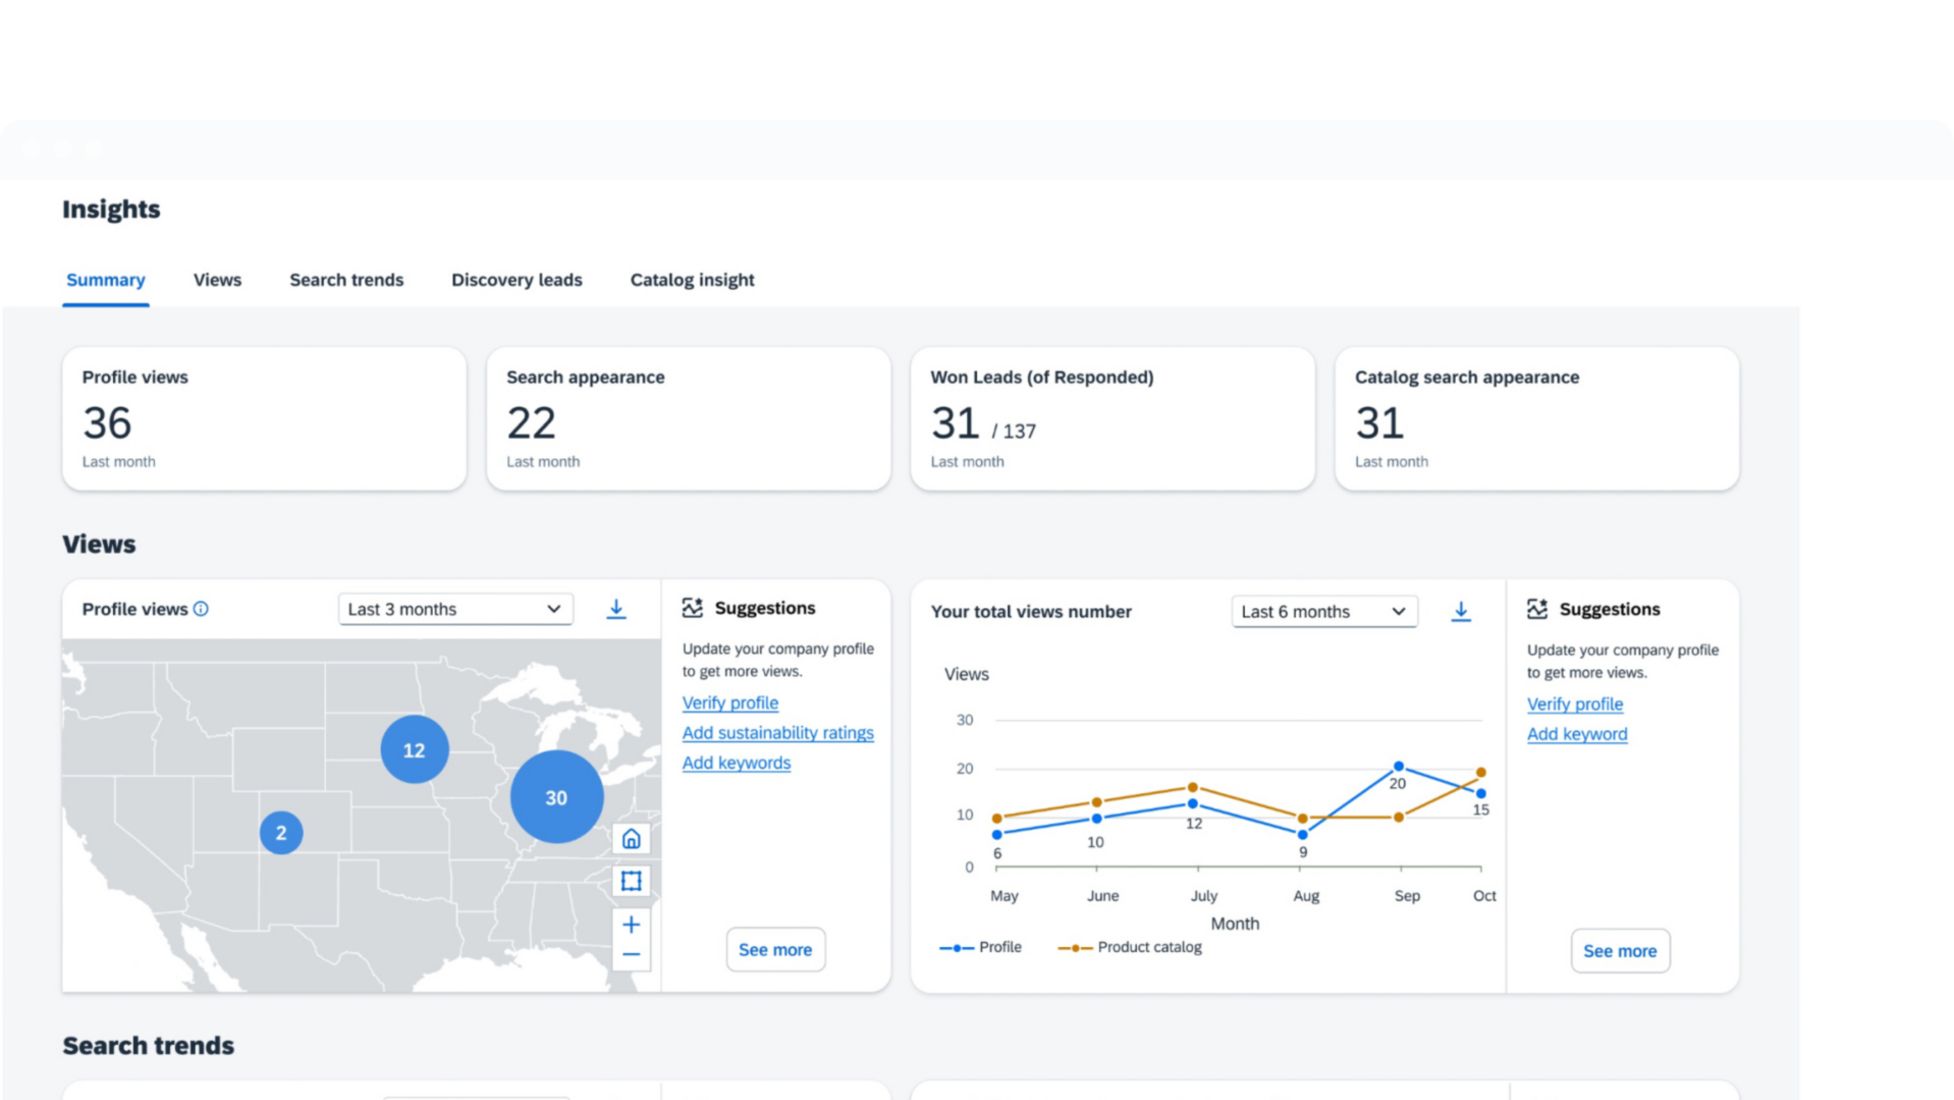1954x1100 pixels.
Task: Open the Won Leads summary card
Action: 1112,419
